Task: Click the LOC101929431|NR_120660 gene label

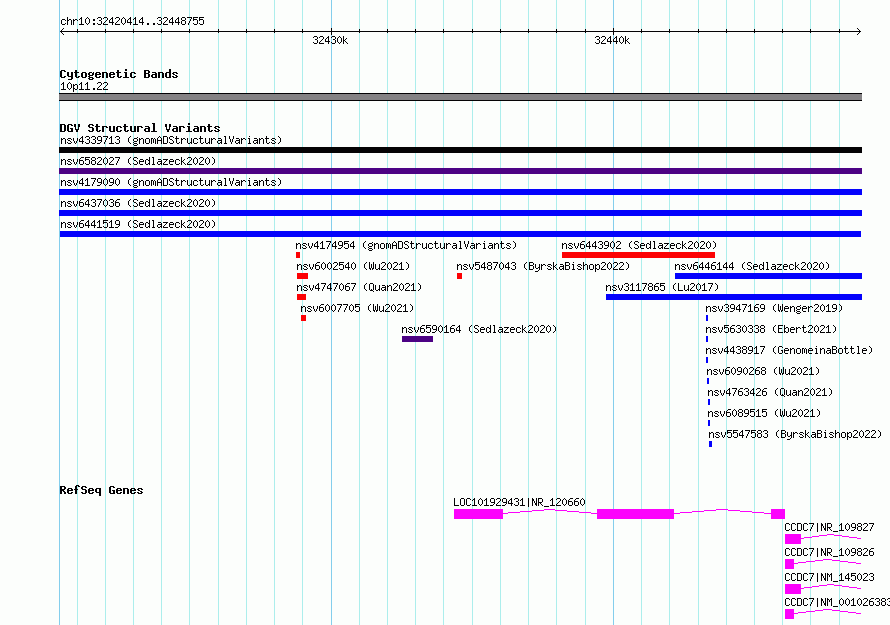Action: coord(519,502)
